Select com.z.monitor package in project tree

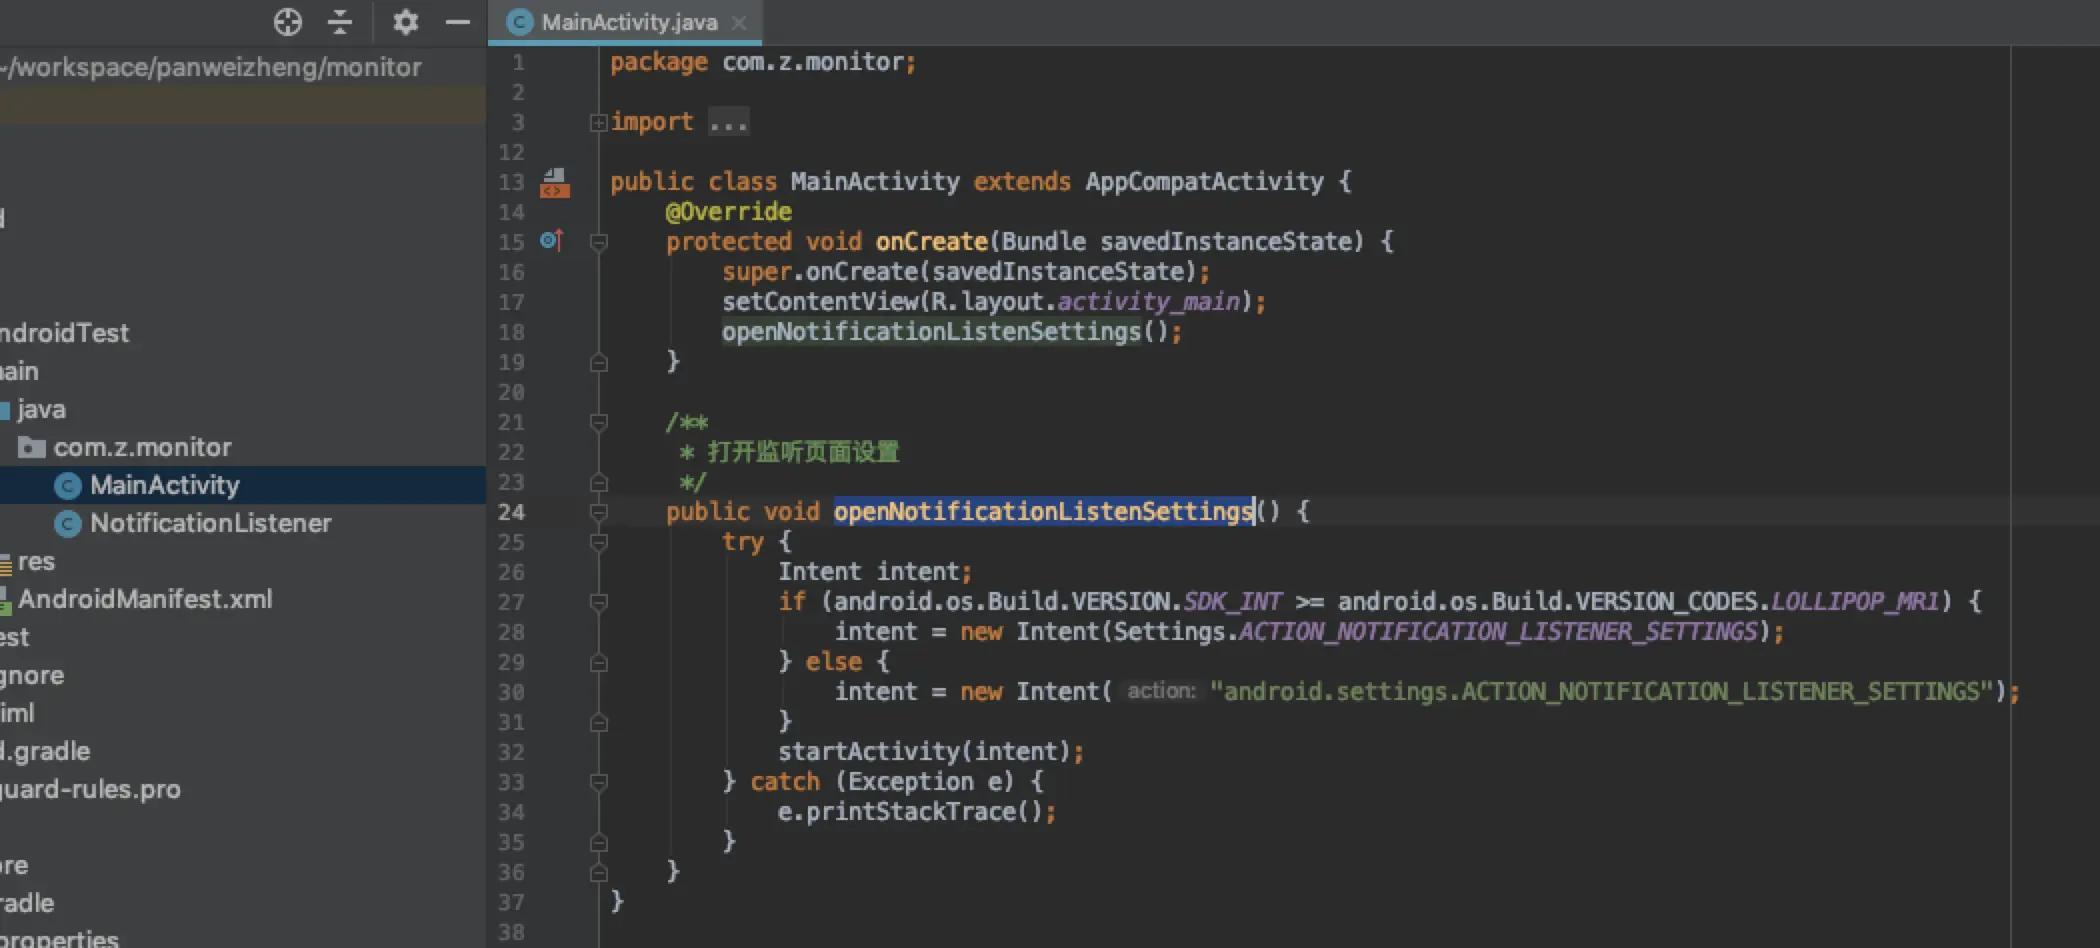(x=142, y=447)
